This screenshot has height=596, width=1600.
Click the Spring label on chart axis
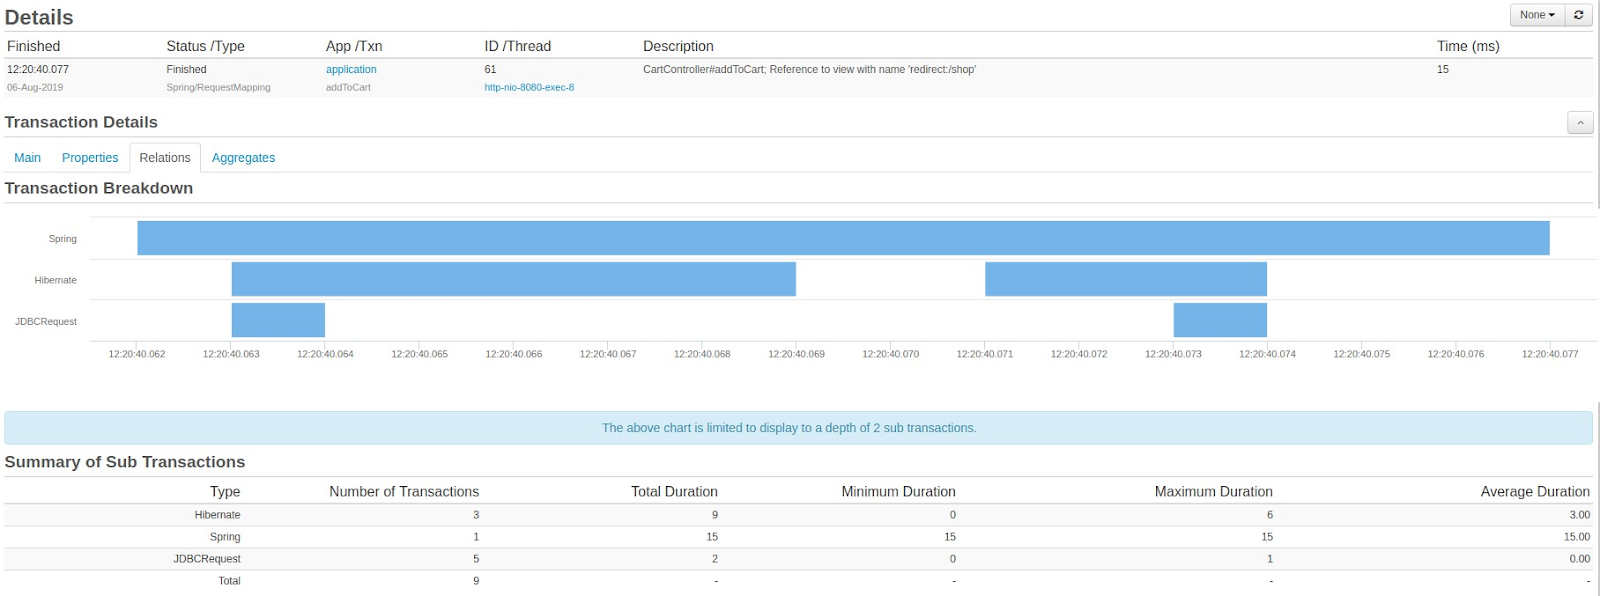coord(62,239)
